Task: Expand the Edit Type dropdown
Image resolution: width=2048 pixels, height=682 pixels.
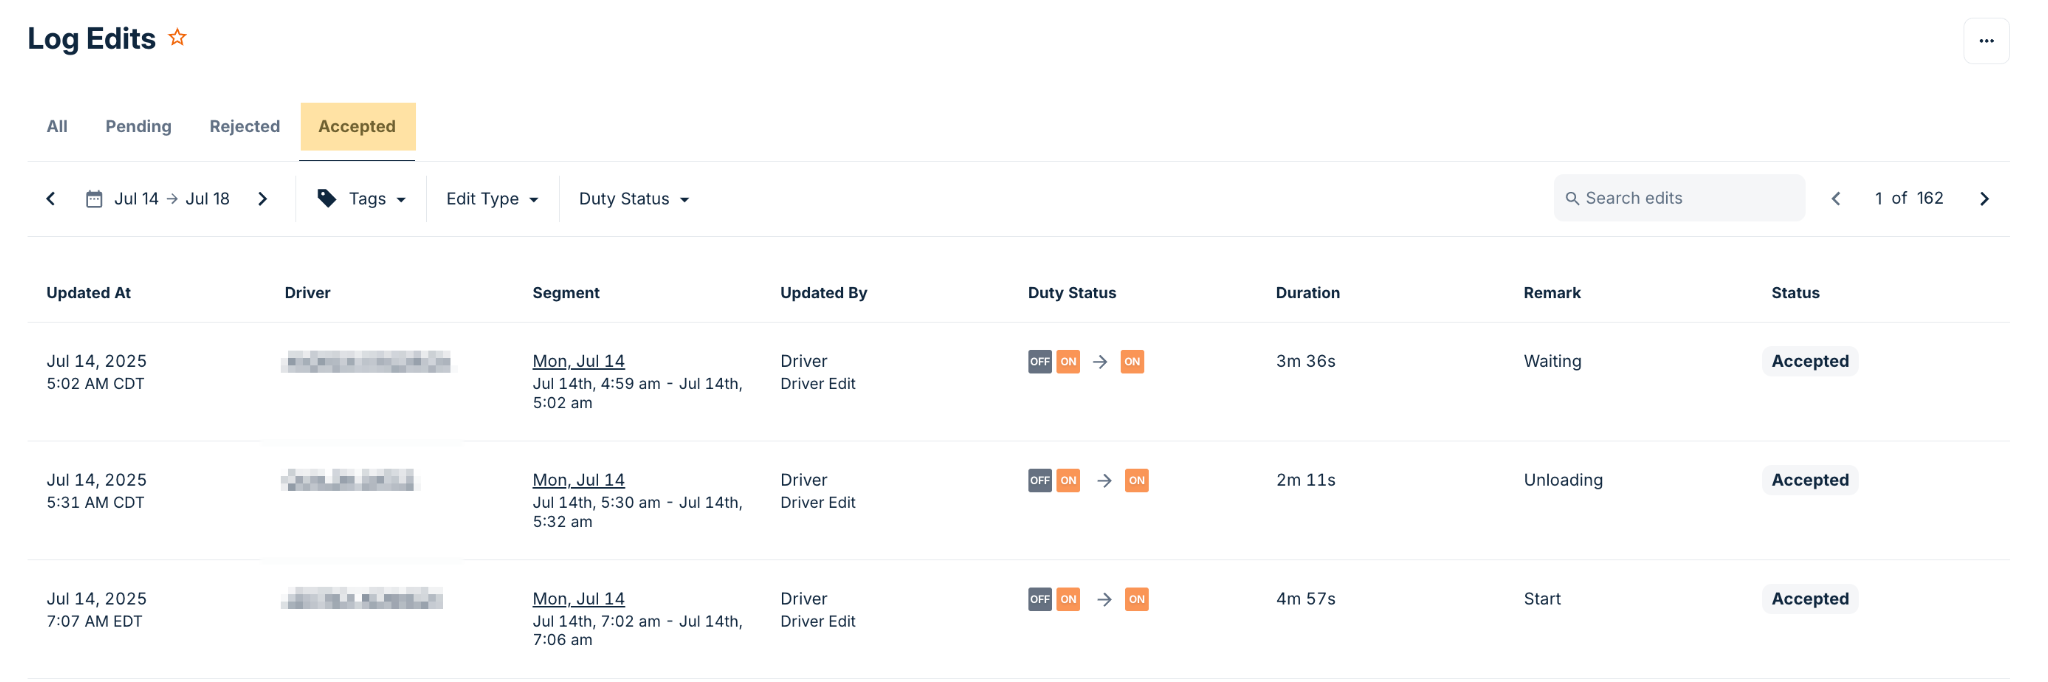Action: [x=492, y=199]
